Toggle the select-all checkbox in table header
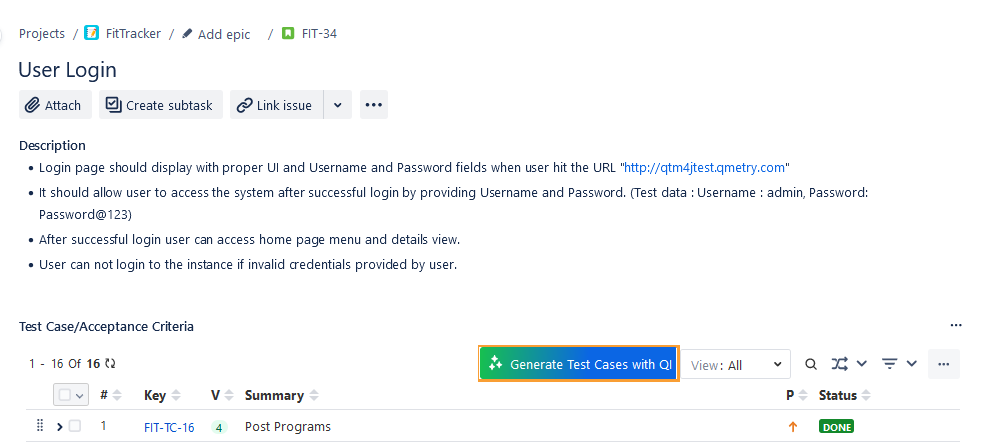The width and height of the screenshot is (987, 444). [67, 396]
